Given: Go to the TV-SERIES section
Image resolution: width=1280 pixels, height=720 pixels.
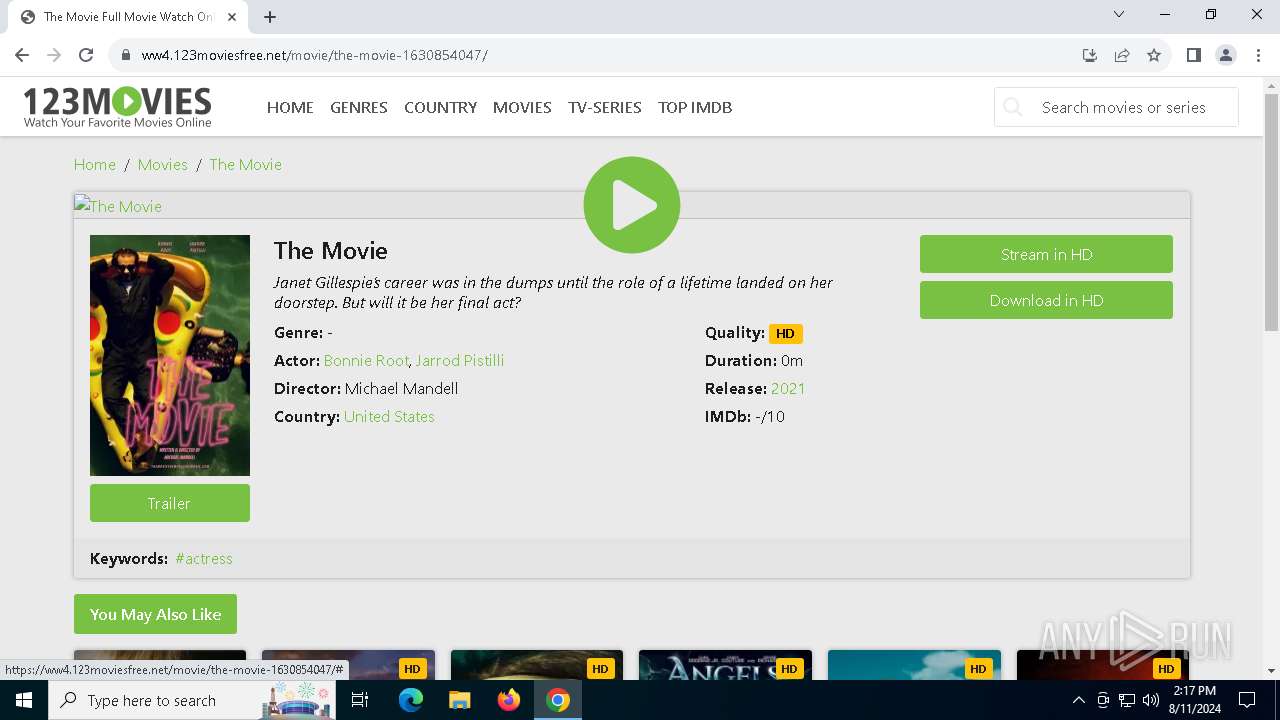Looking at the screenshot, I should [605, 107].
